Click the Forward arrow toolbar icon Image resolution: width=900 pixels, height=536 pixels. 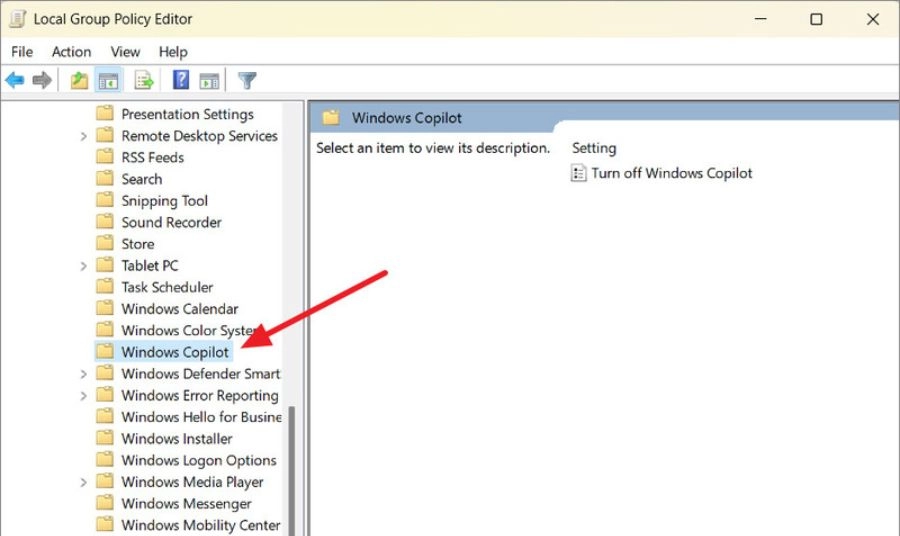(x=42, y=80)
